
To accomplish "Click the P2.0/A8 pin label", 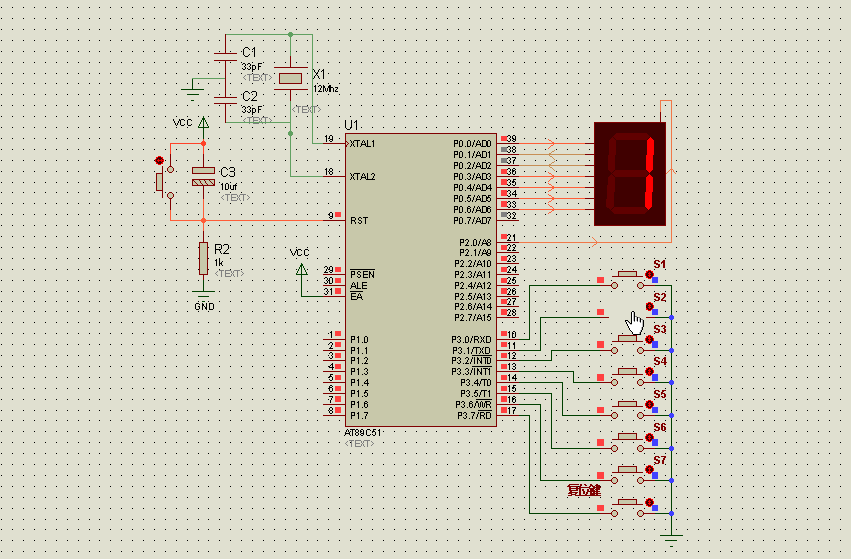I will click(x=475, y=242).
